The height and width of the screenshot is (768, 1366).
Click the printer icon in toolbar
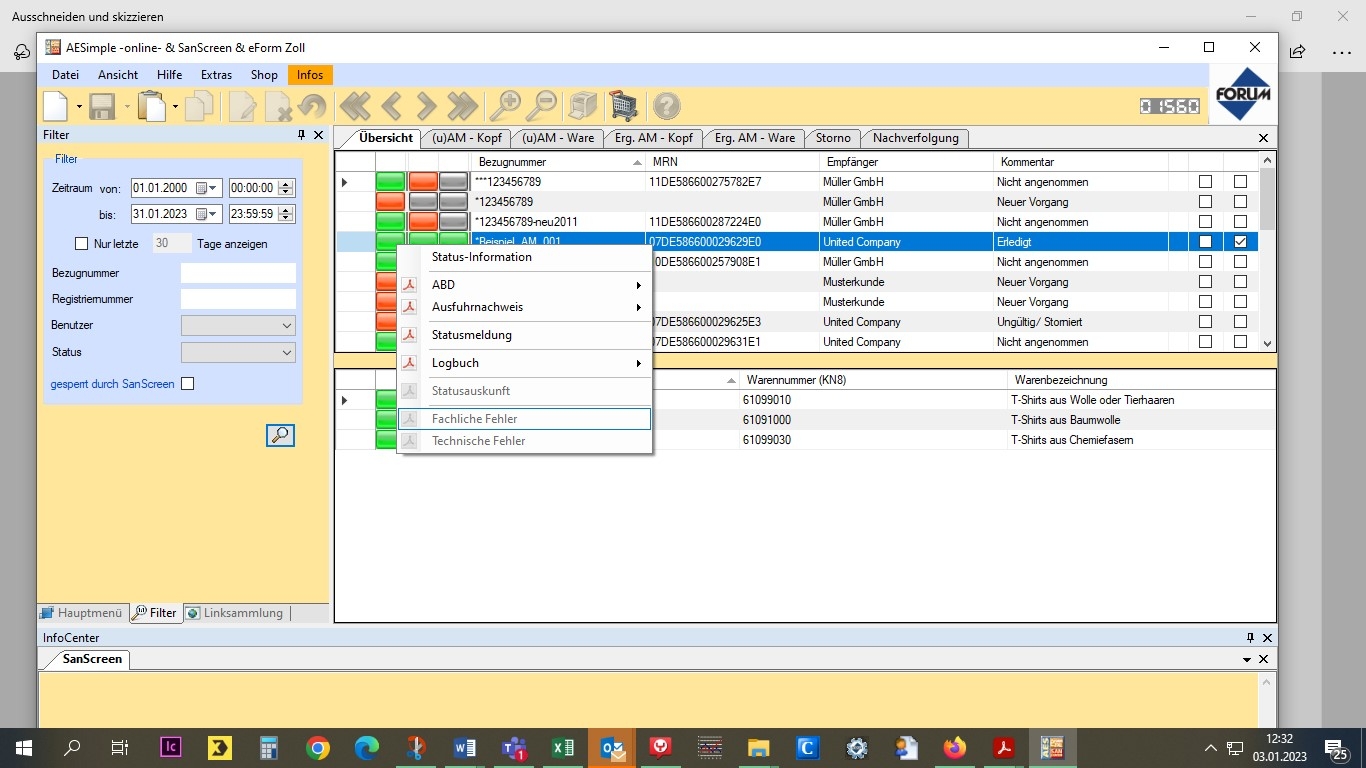(x=582, y=106)
